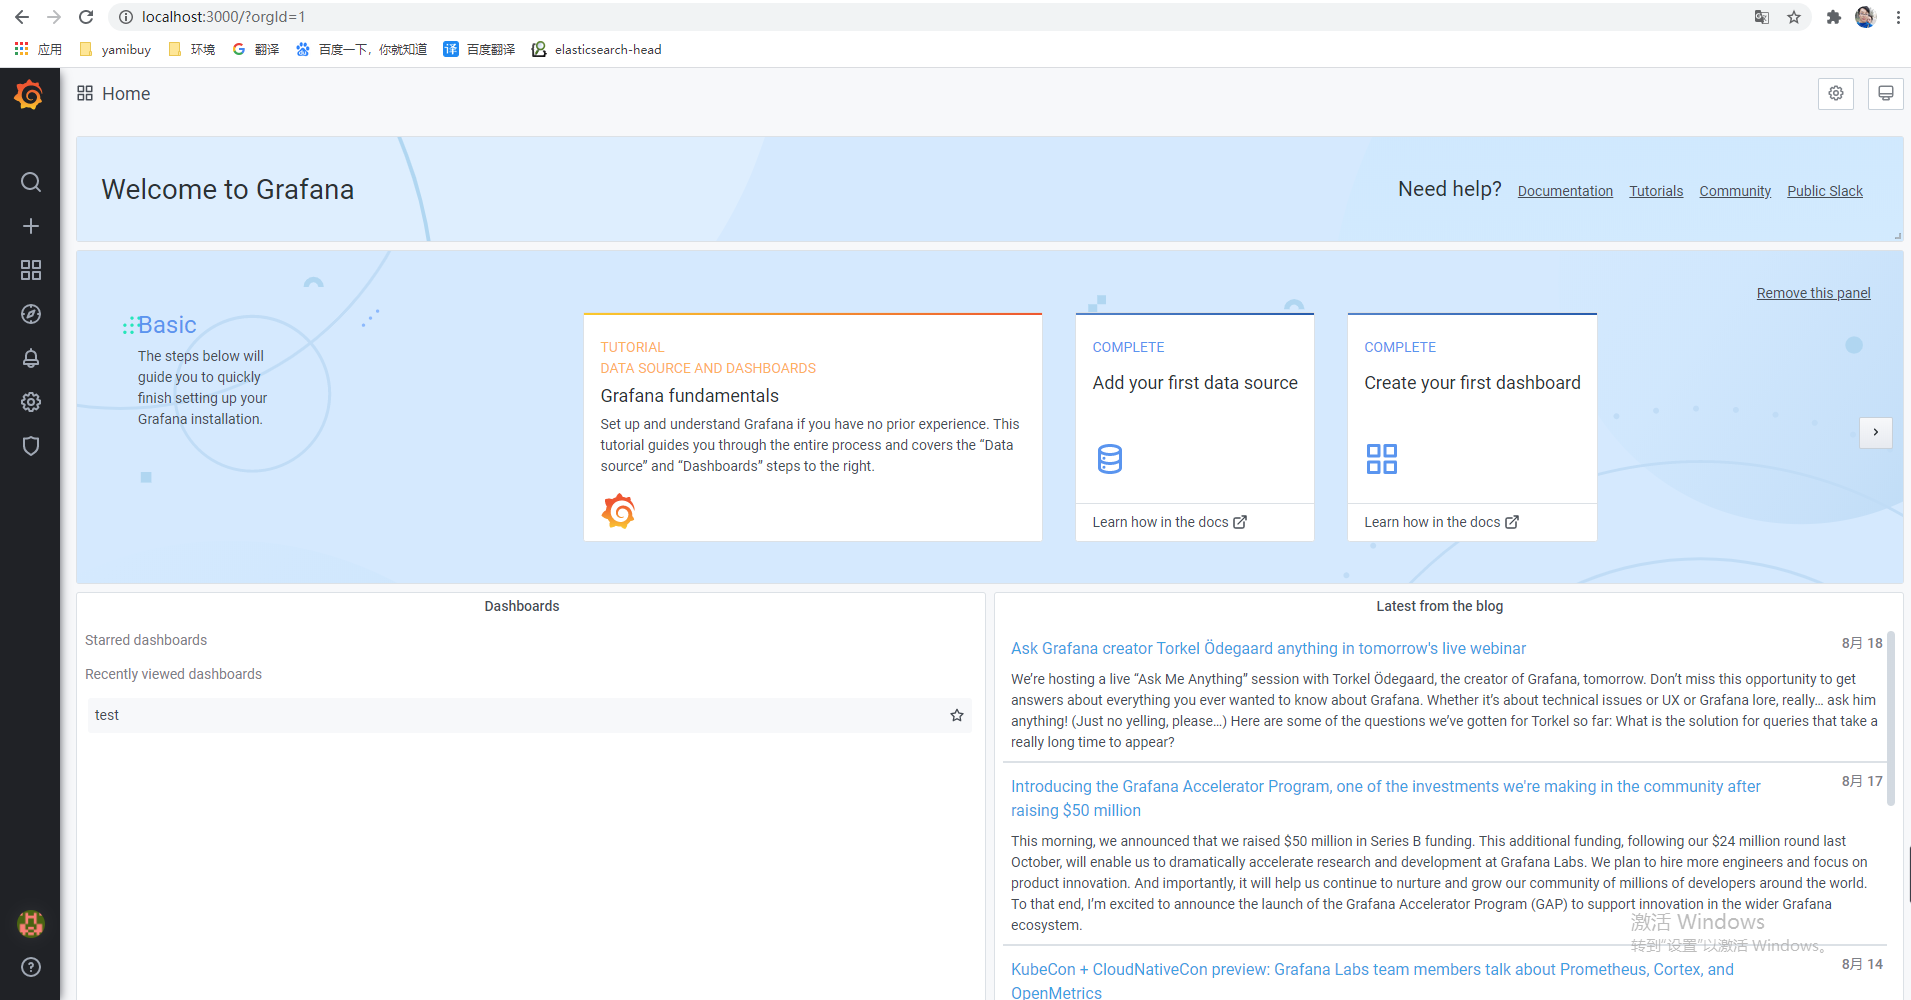Click site info icon in address bar
The image size is (1911, 1000).
125,17
